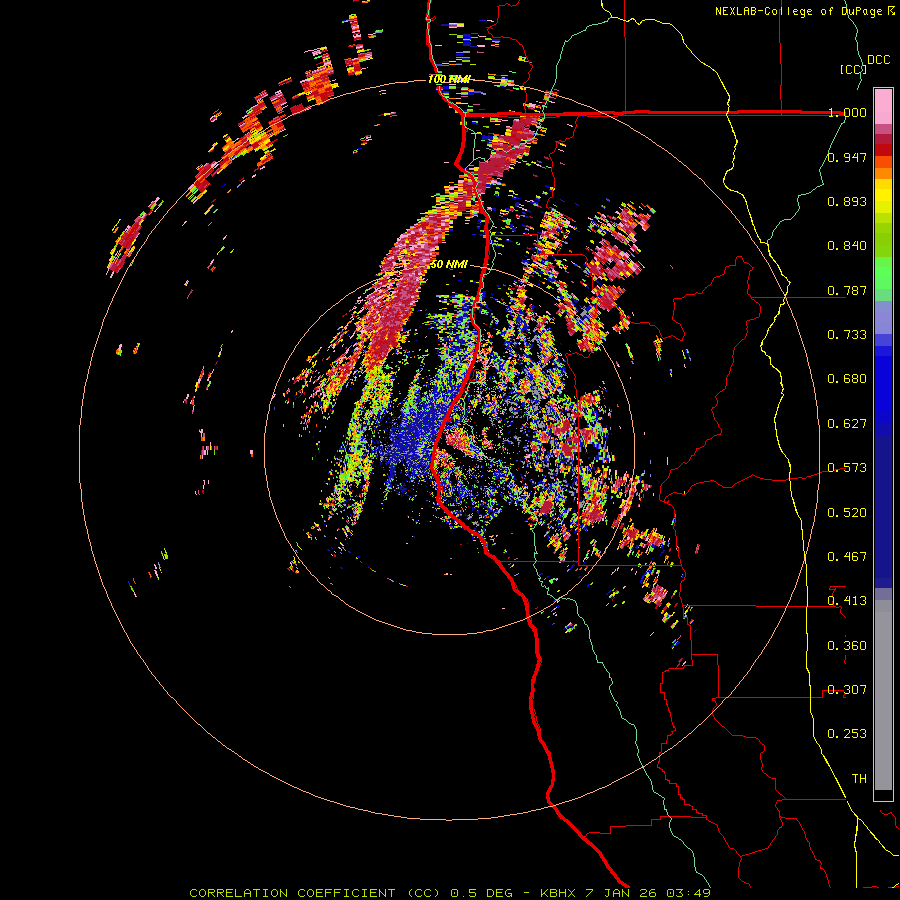The image size is (900, 900).
Task: Select the 0.467 scale value
Action: click(x=847, y=557)
